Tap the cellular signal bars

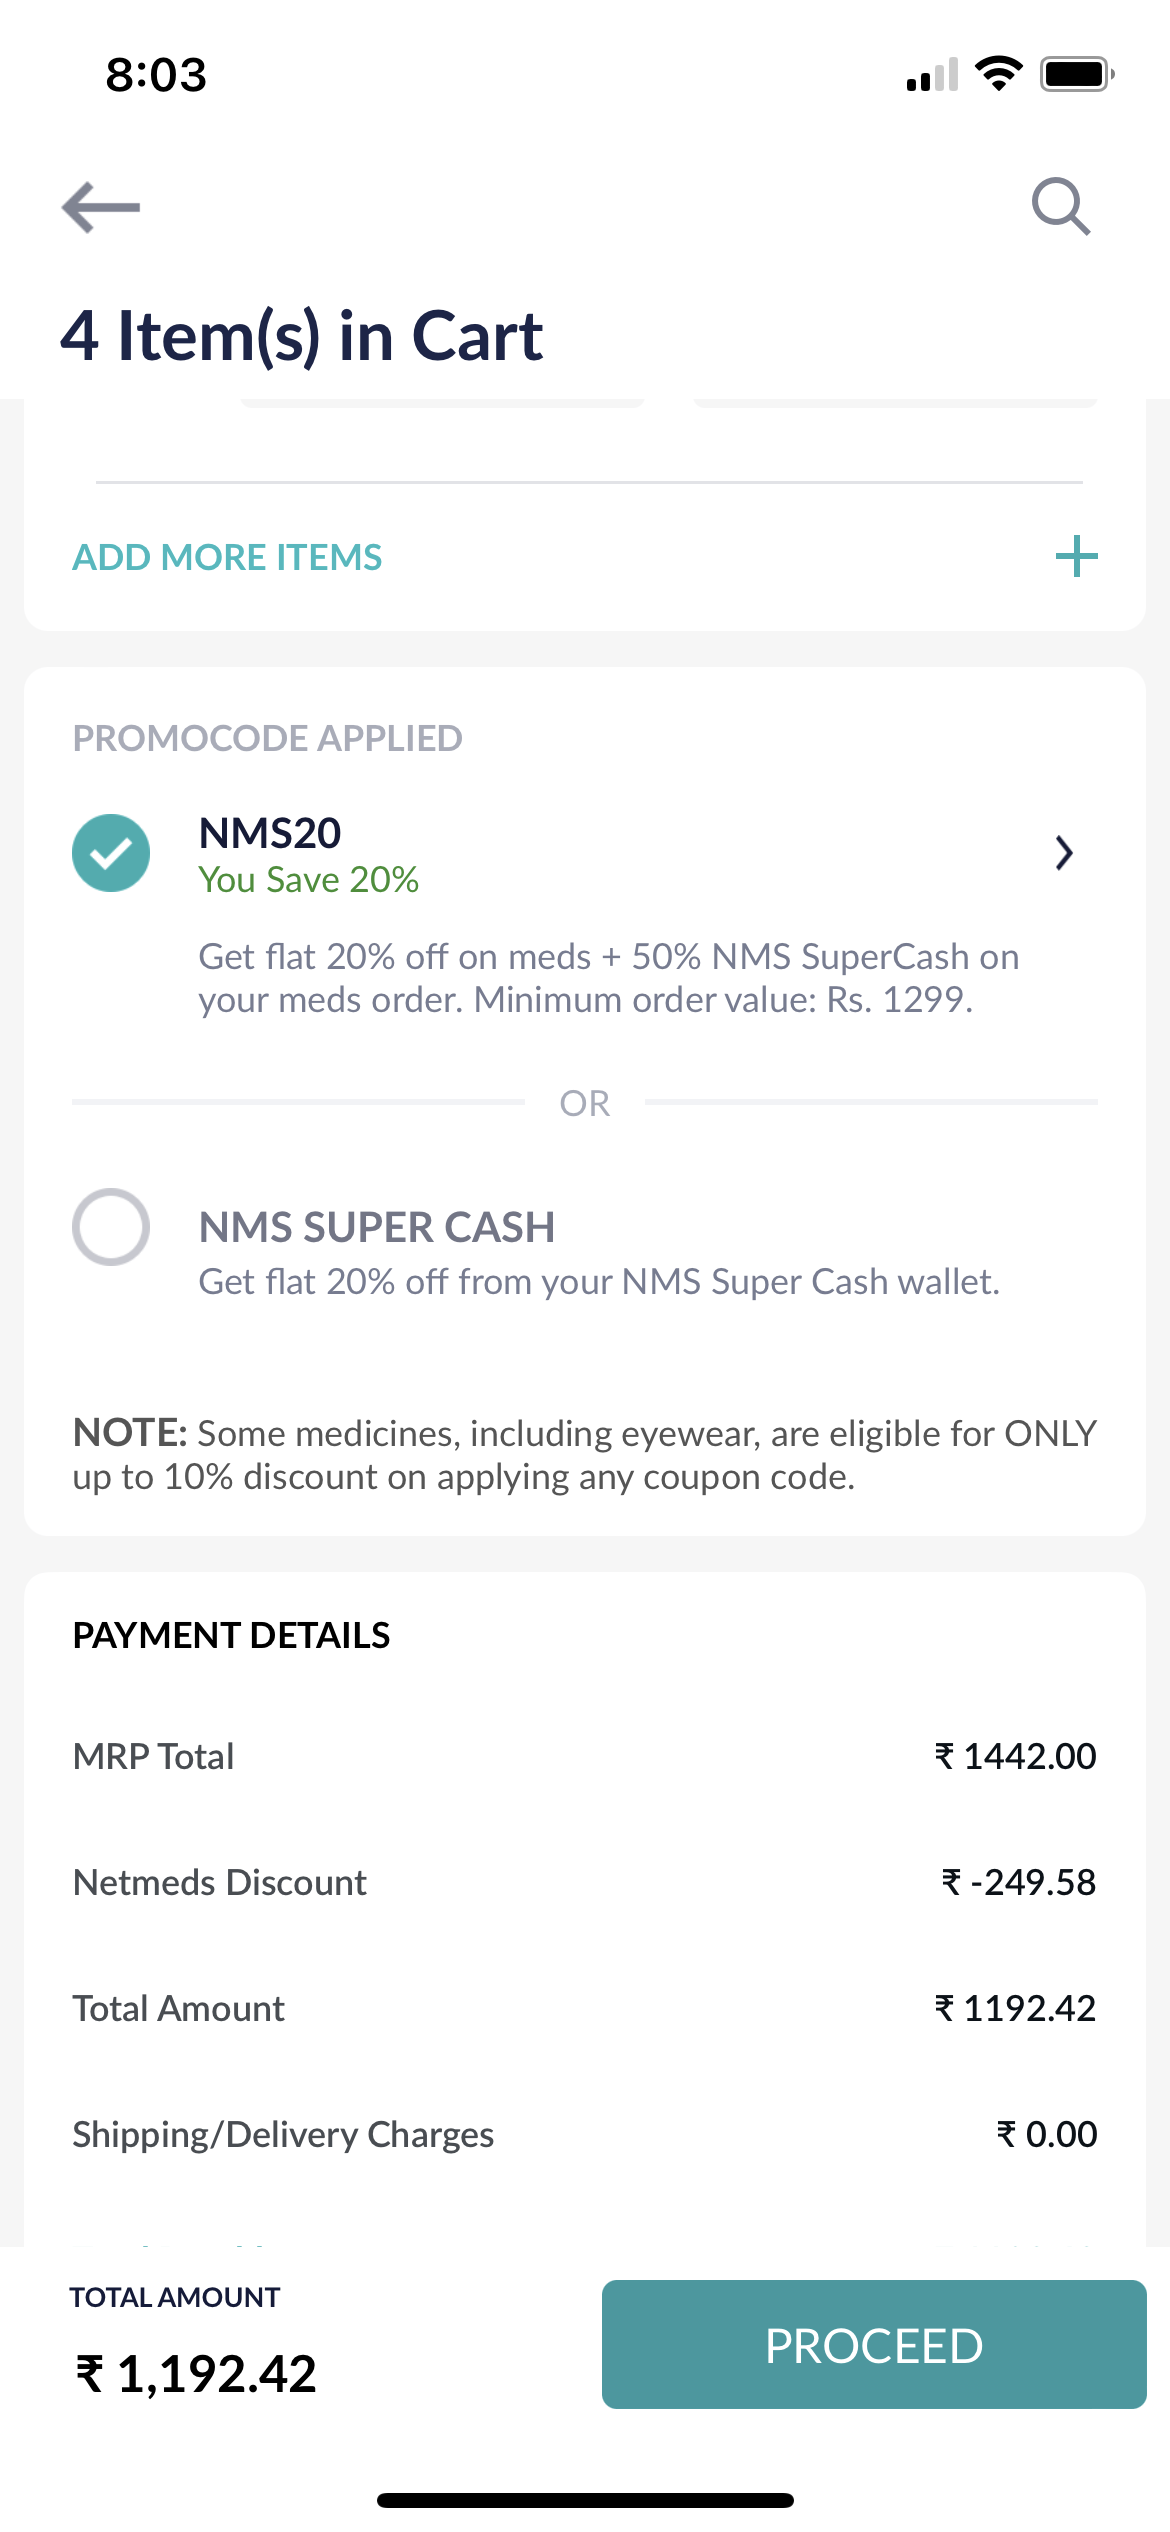tap(932, 75)
